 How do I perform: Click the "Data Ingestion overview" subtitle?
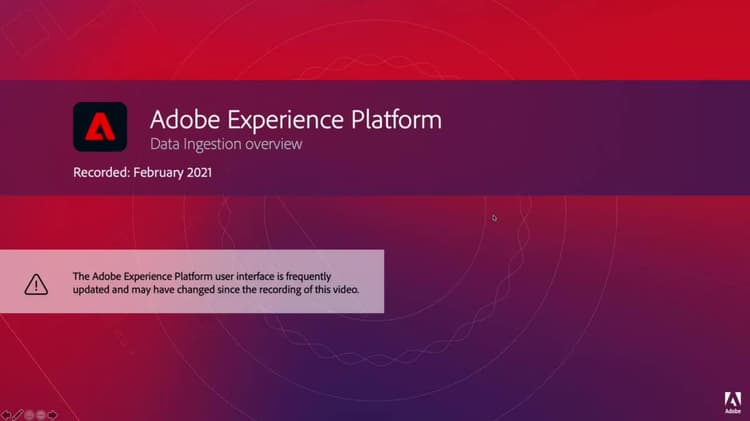226,144
